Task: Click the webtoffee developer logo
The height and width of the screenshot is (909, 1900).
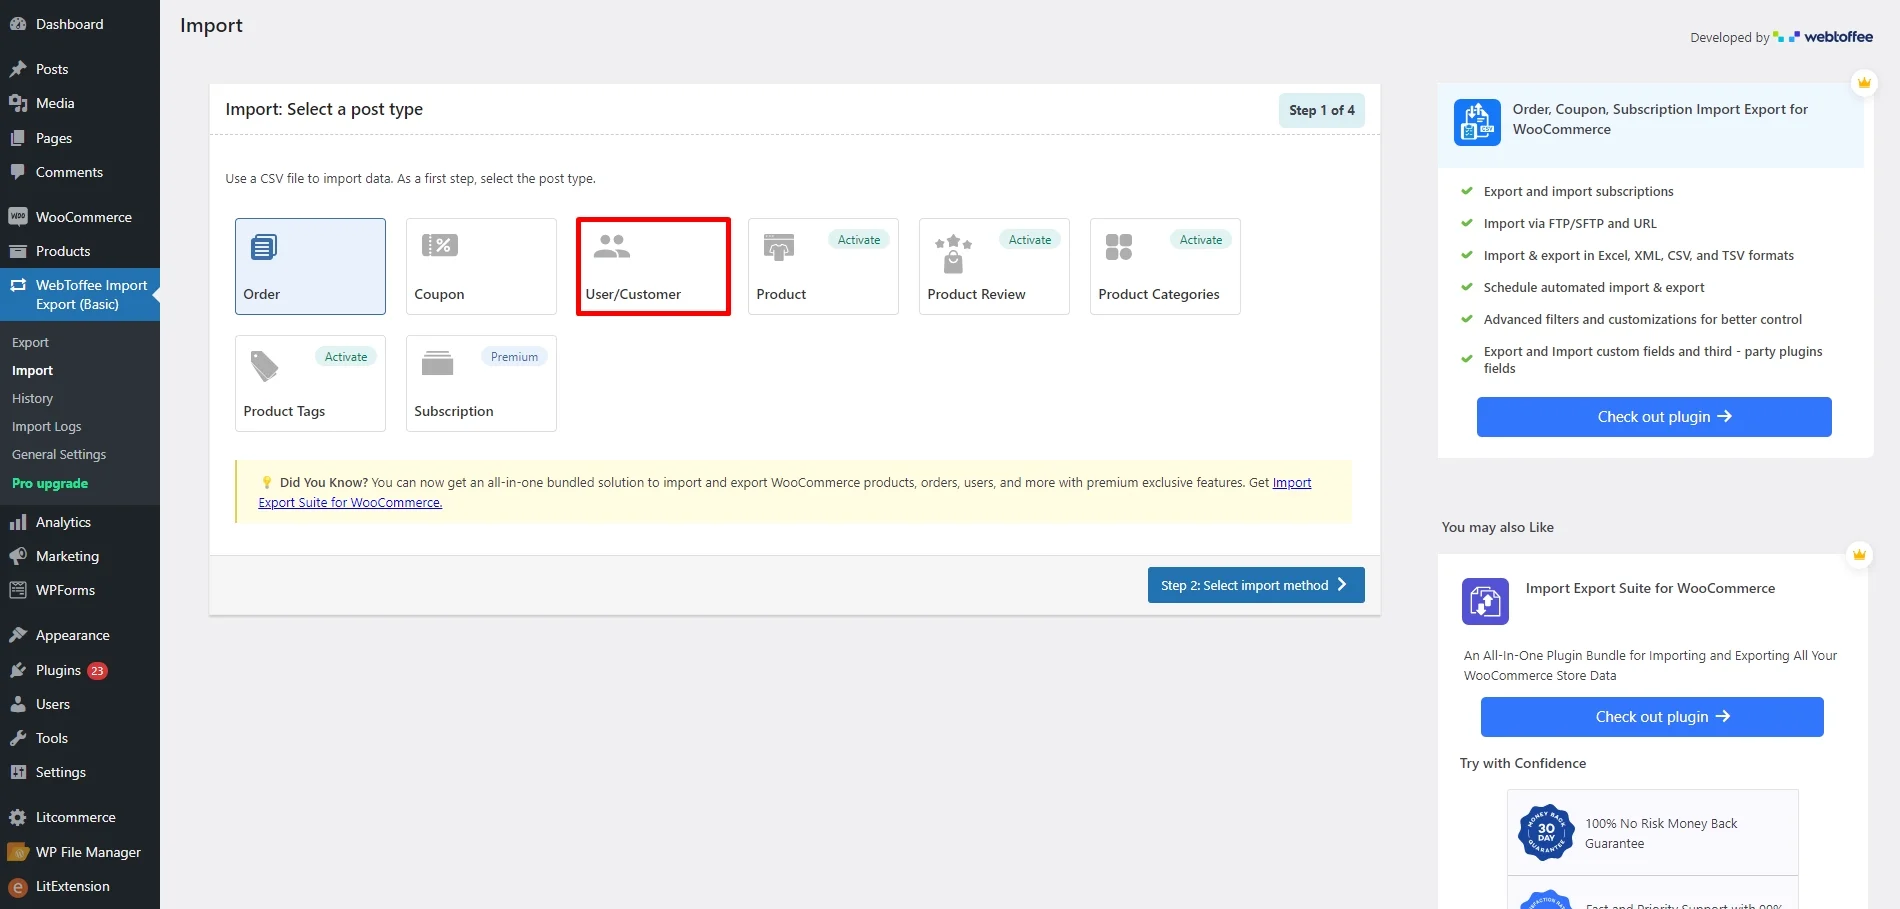Action: 1823,37
